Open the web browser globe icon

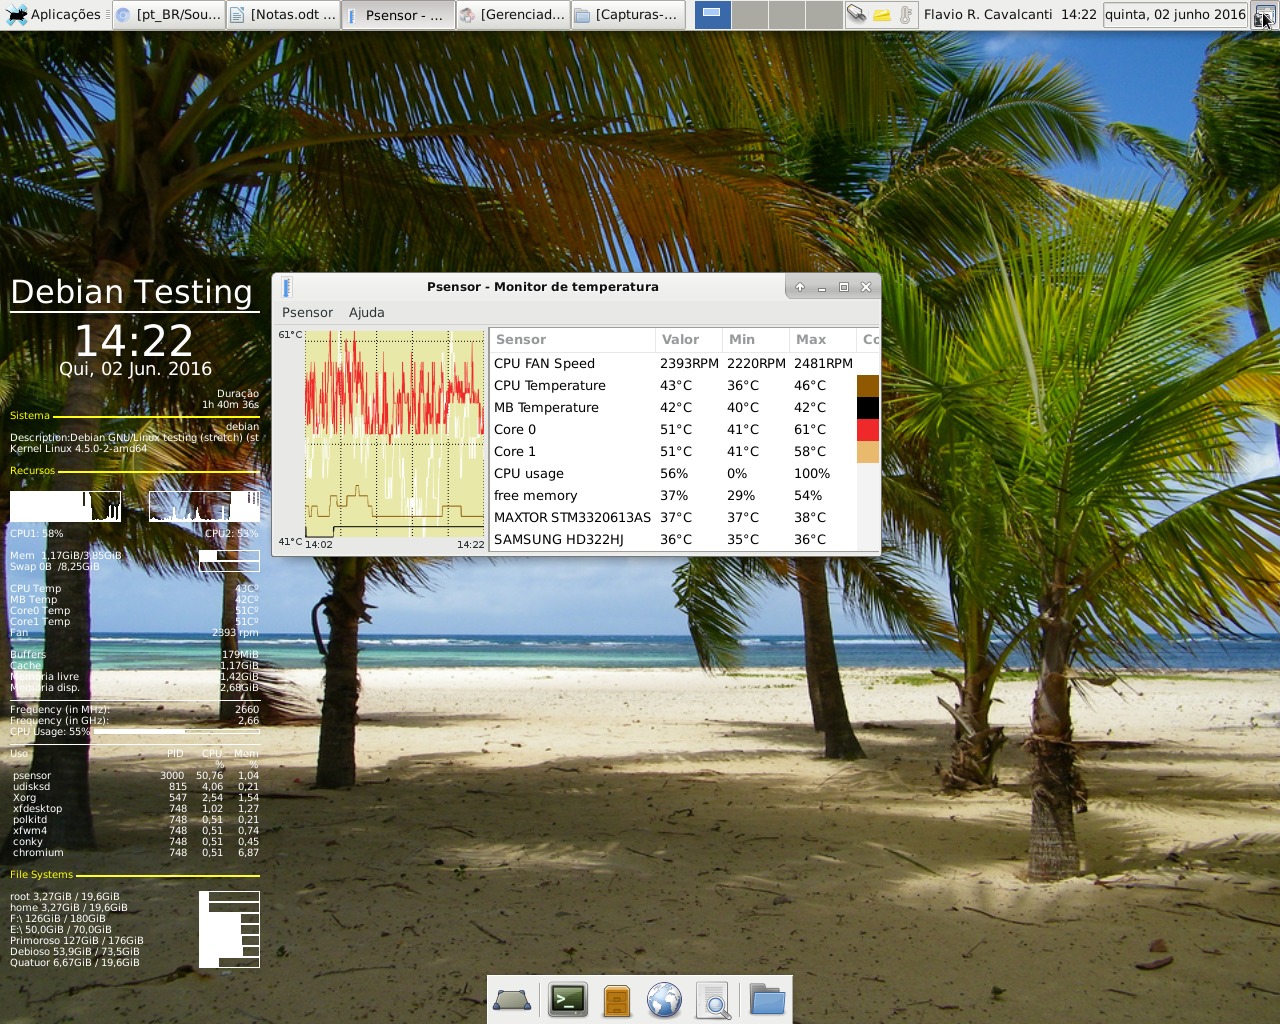point(664,999)
